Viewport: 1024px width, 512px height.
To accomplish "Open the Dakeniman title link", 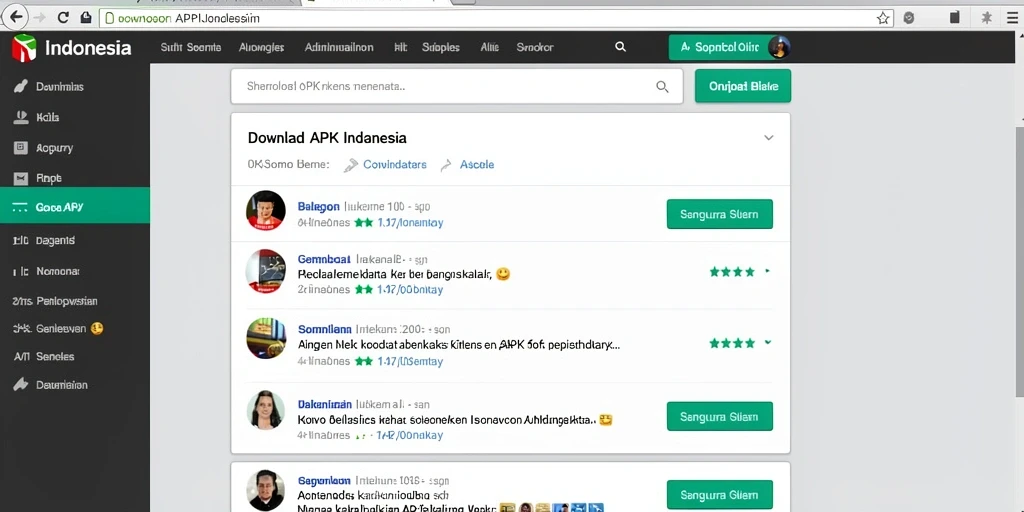I will (325, 404).
